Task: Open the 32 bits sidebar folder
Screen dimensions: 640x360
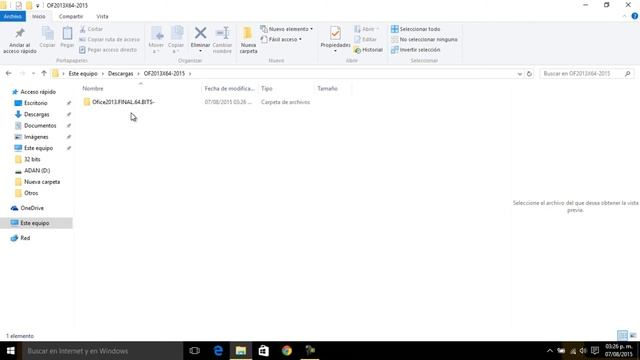Action: tap(28, 159)
